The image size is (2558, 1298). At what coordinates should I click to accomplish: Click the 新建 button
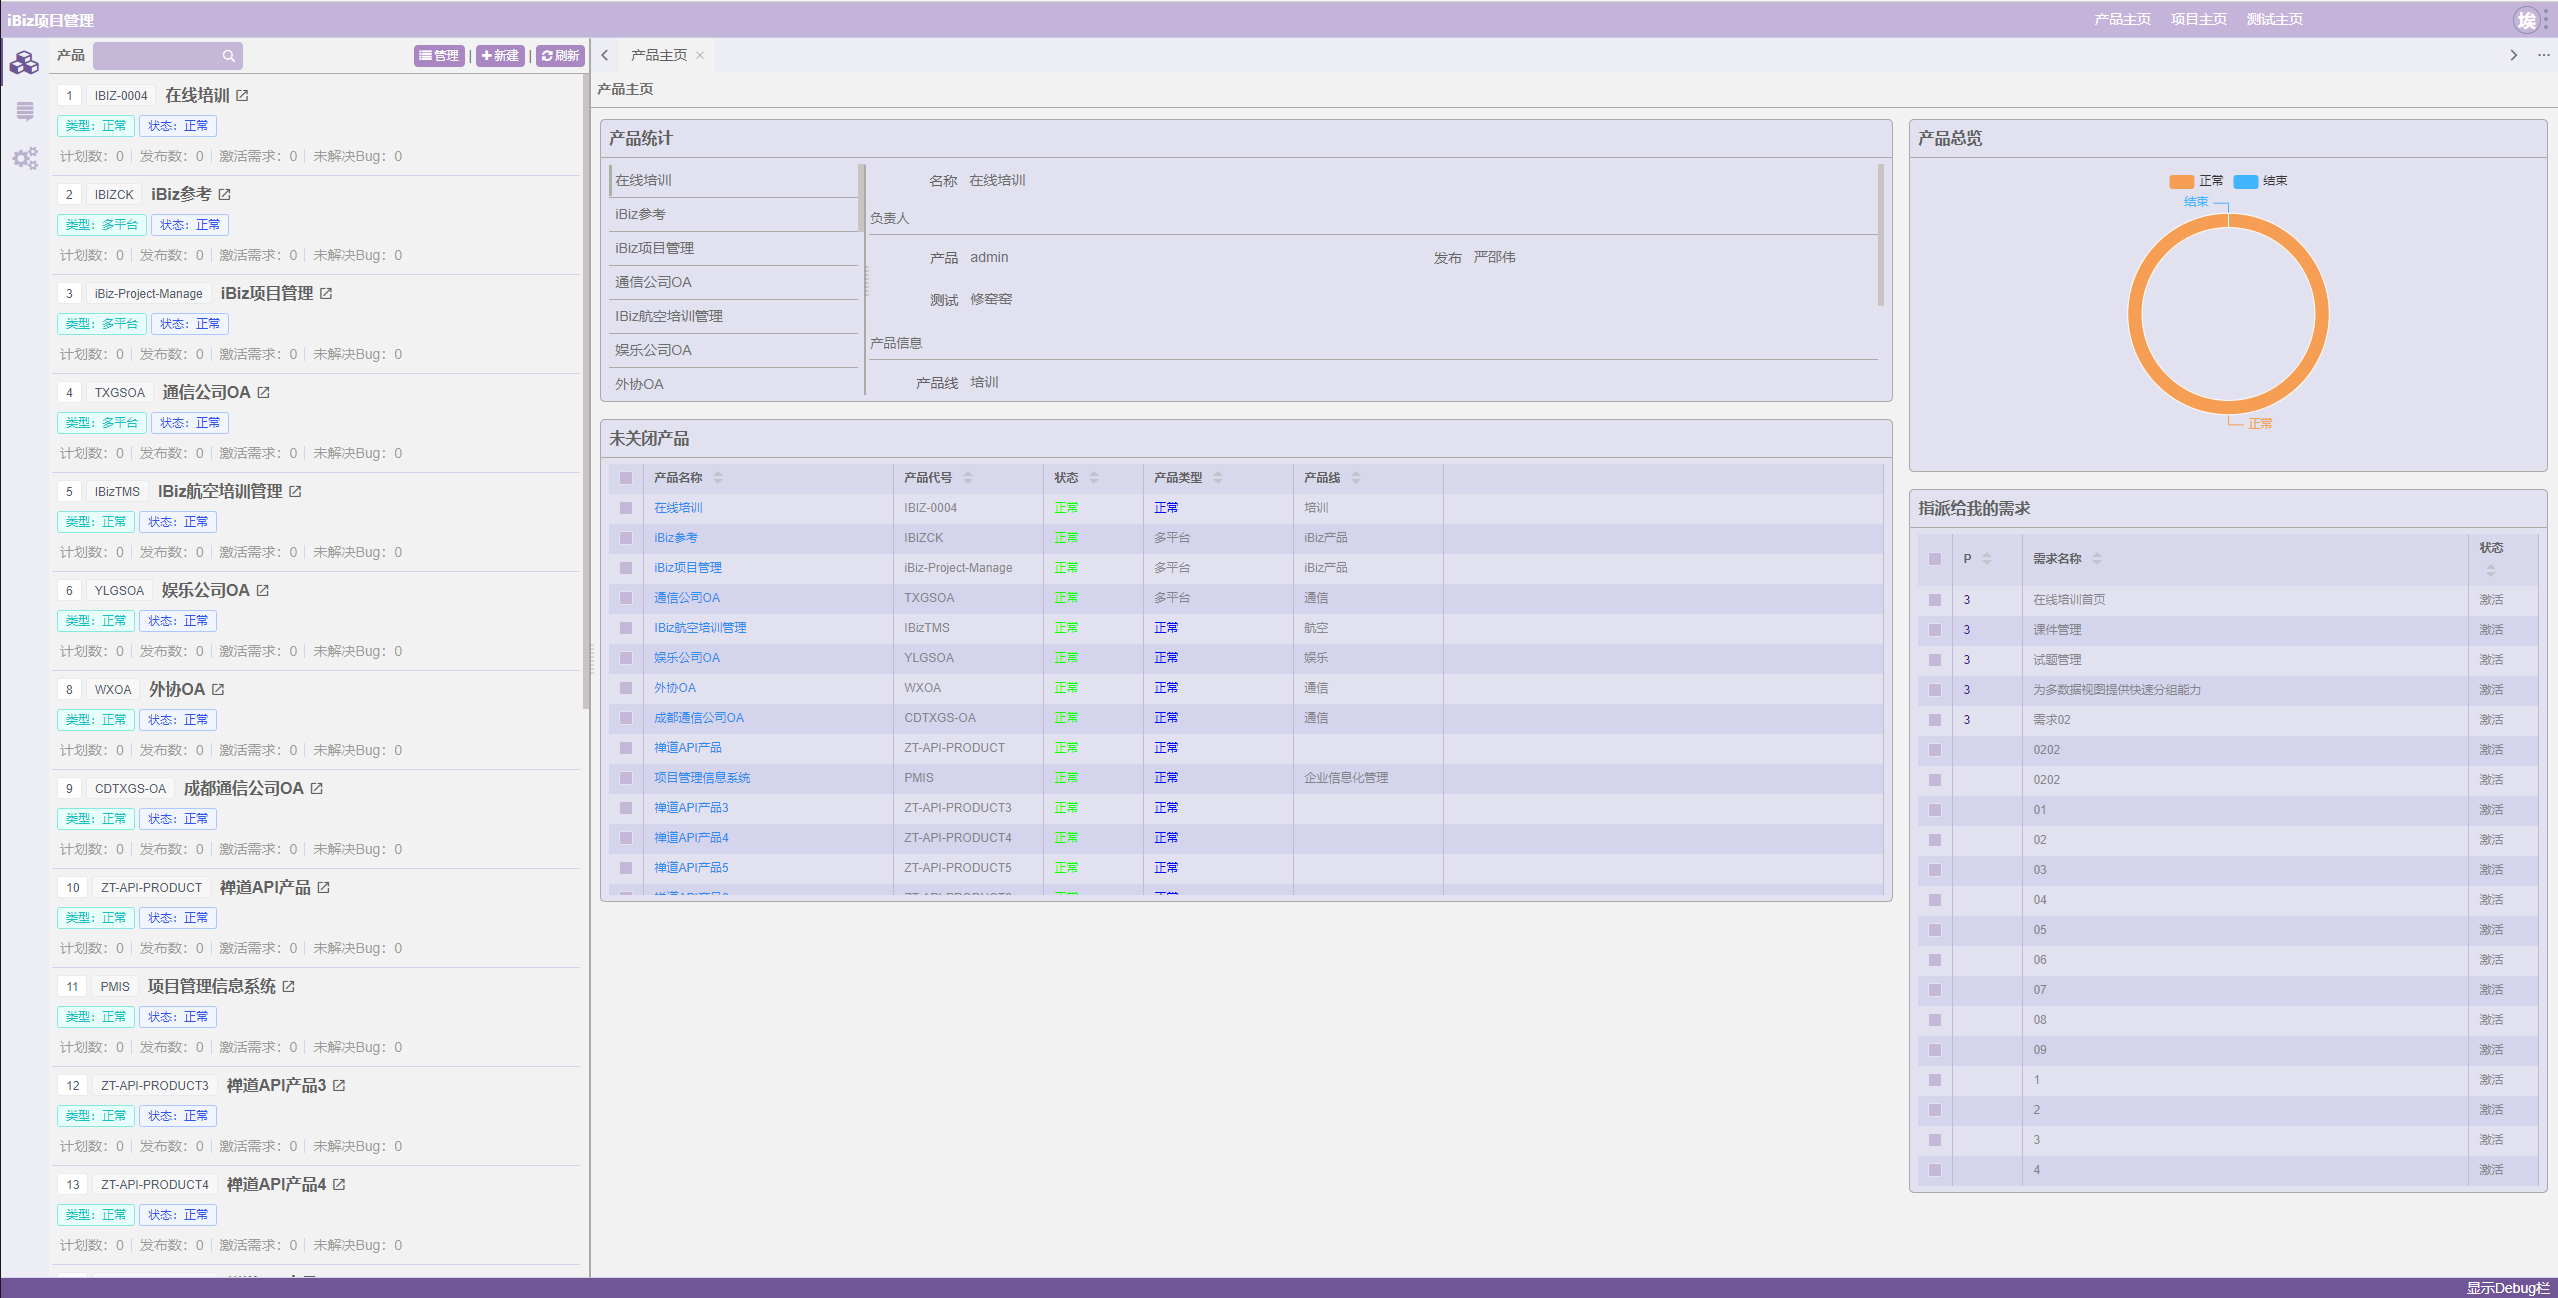coord(500,56)
